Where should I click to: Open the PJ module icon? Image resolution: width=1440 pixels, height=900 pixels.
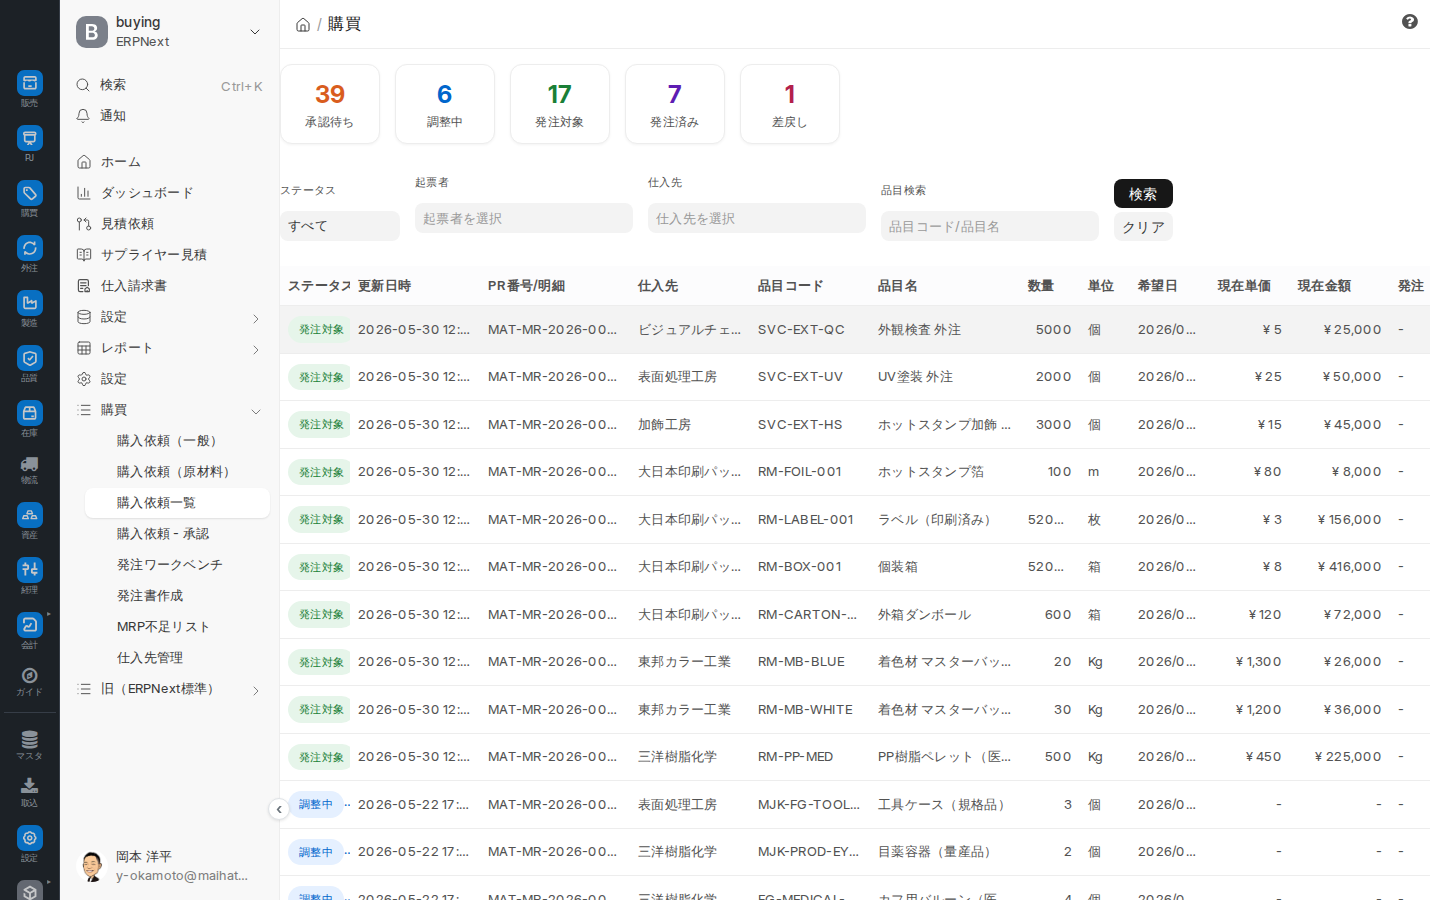[x=29, y=138]
